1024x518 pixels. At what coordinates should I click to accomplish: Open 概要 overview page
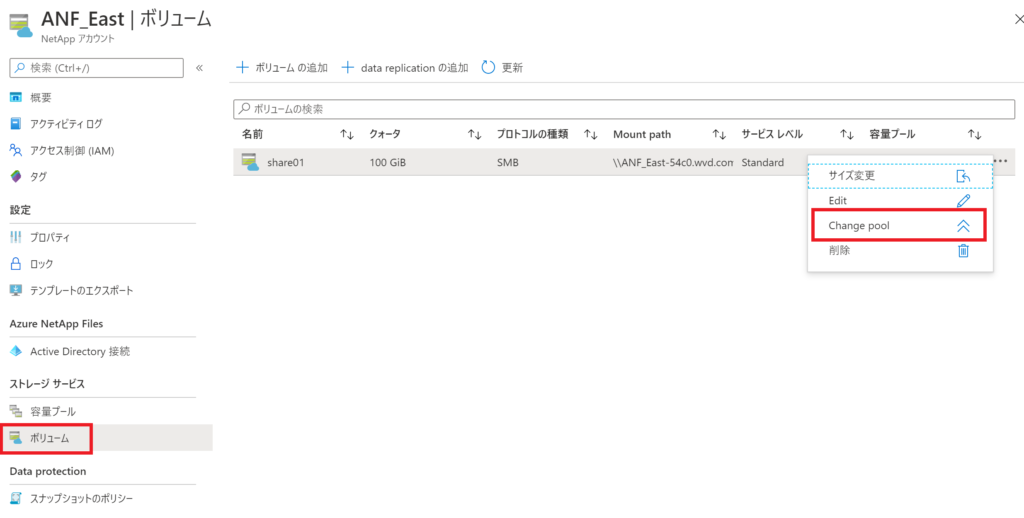40,97
